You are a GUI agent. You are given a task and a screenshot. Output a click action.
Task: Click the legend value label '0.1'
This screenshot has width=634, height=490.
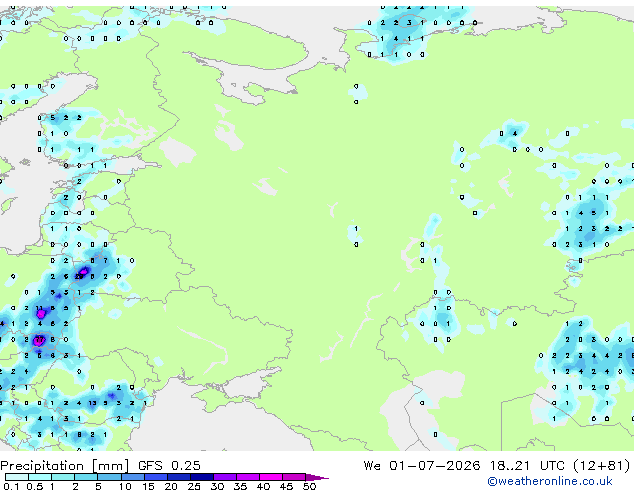click(x=11, y=486)
